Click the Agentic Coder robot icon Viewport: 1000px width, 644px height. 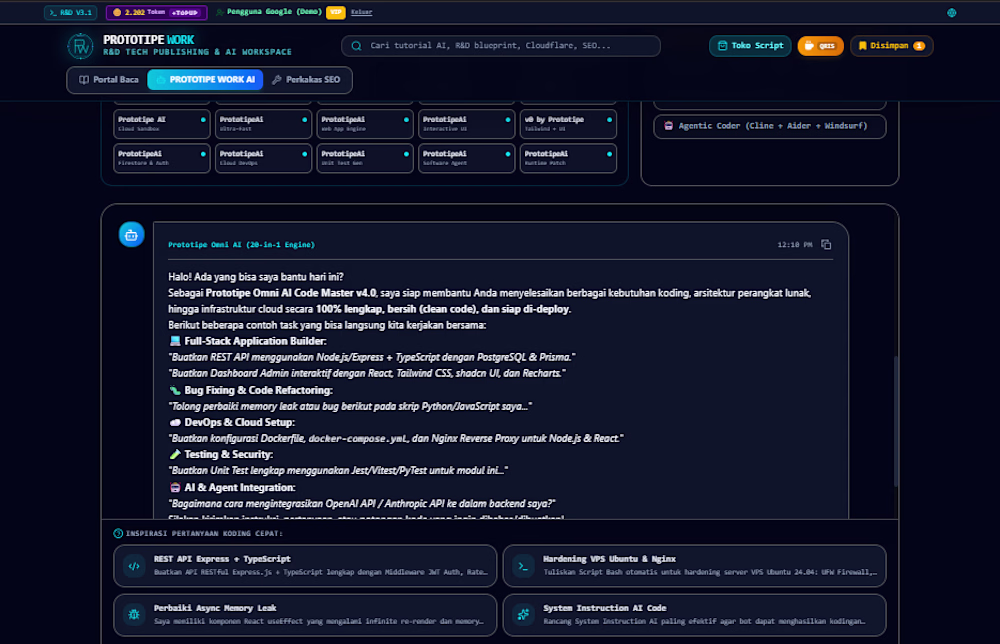coord(668,126)
